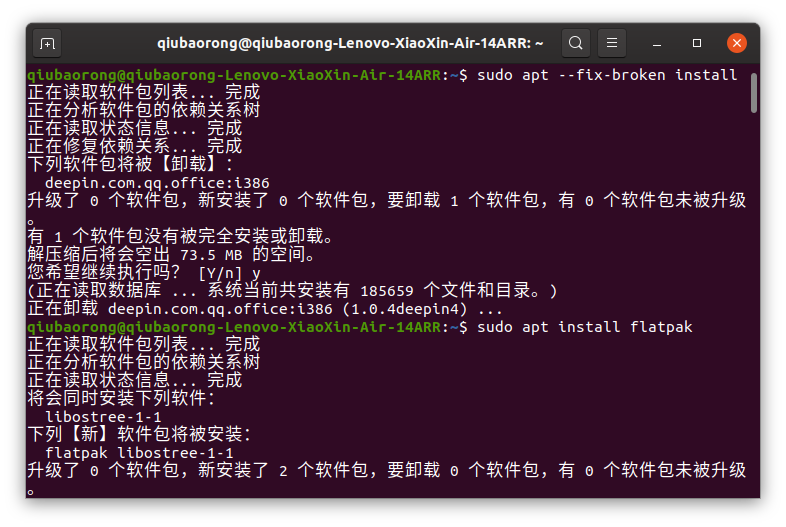Screen dimensions: 786x527
Task: Maximize the terminal window
Action: pyautogui.click(x=697, y=44)
